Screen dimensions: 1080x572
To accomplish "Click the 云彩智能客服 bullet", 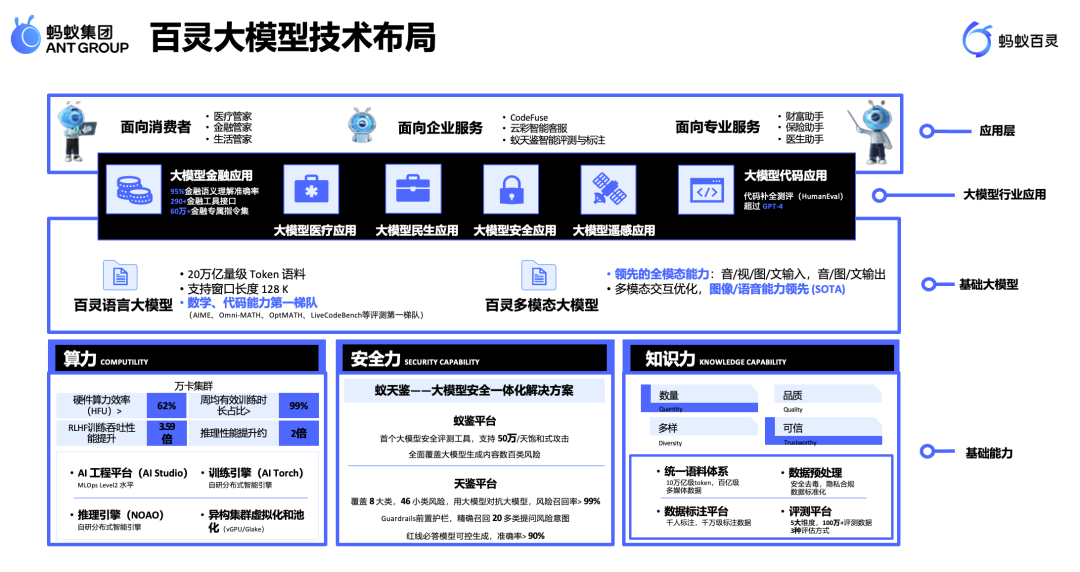I will (535, 128).
